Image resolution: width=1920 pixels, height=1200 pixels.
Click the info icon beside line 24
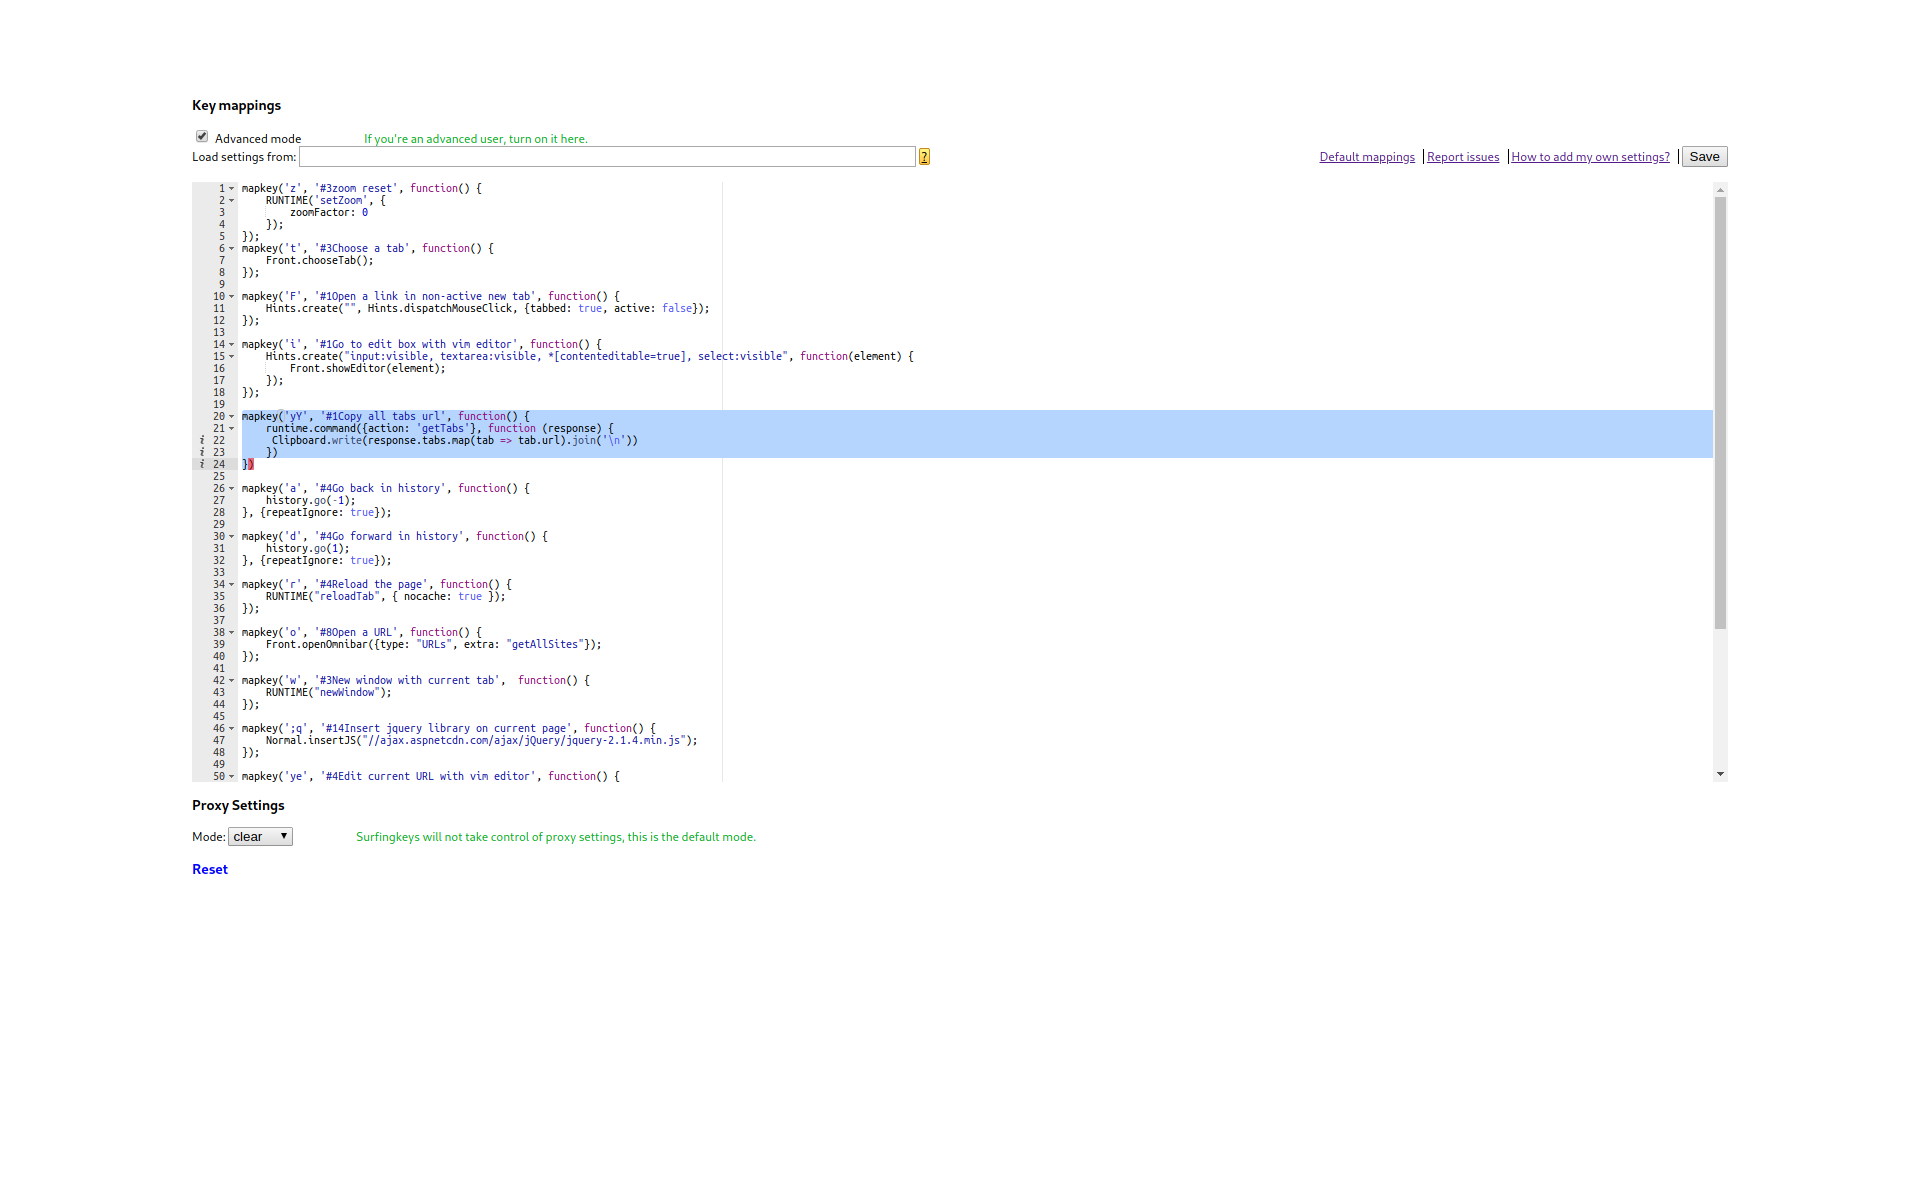(x=201, y=464)
